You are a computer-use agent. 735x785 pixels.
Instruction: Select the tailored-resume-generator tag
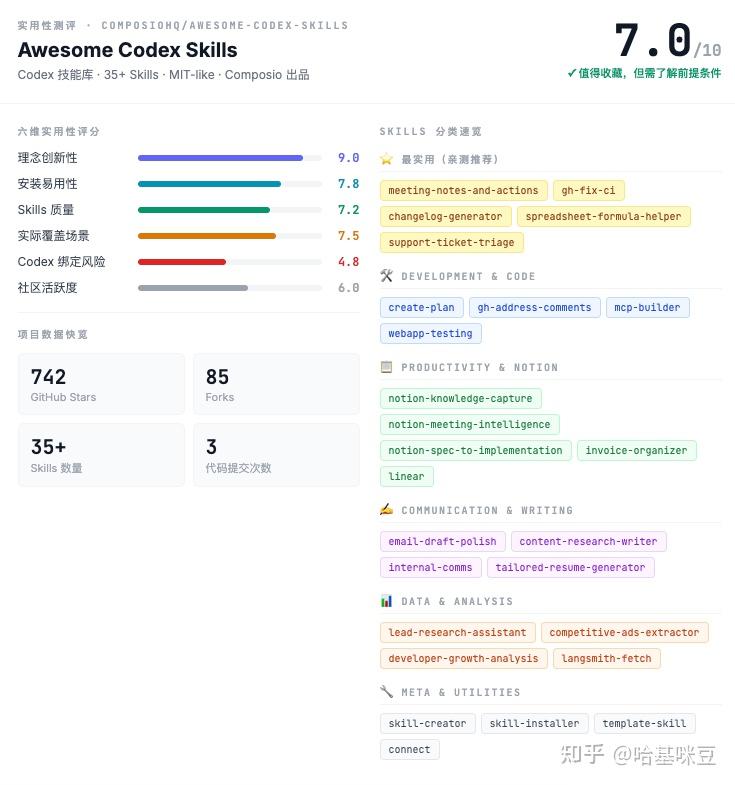[570, 568]
